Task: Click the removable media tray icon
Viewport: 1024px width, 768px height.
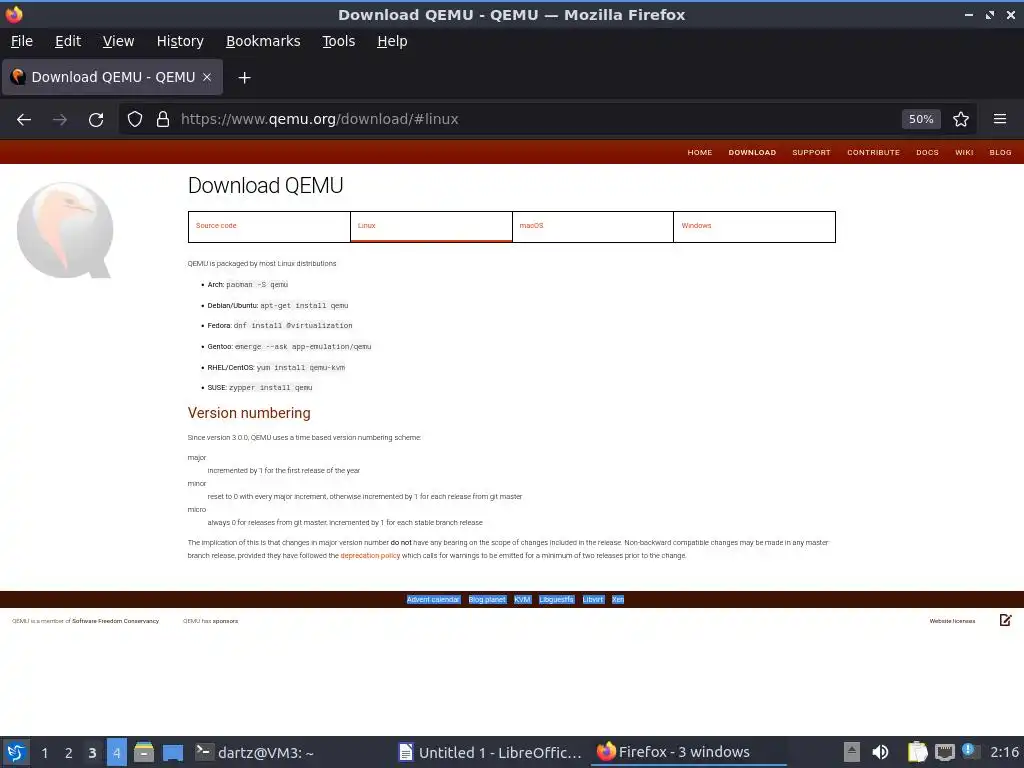Action: click(852, 752)
